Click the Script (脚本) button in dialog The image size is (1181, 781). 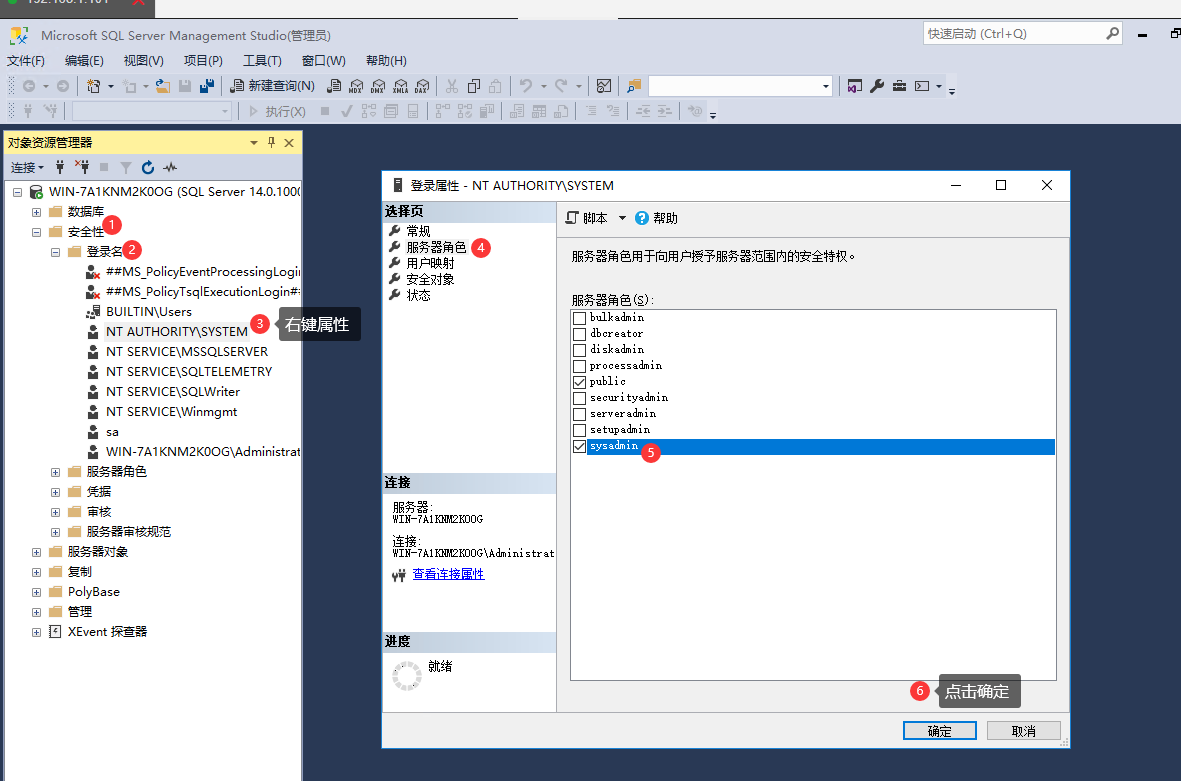pyautogui.click(x=587, y=218)
